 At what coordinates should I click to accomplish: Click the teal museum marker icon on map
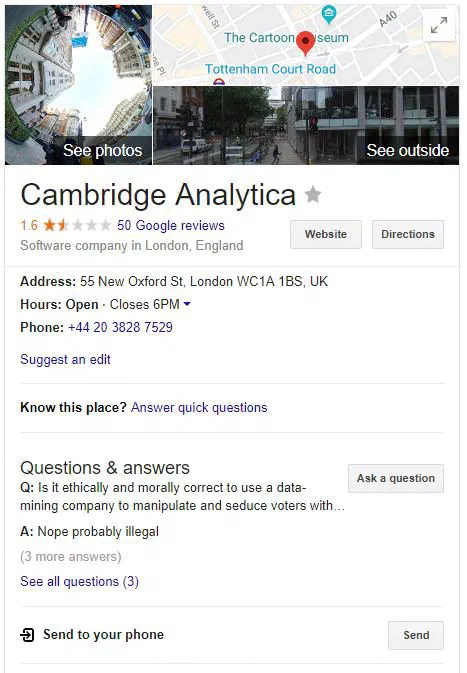point(329,15)
